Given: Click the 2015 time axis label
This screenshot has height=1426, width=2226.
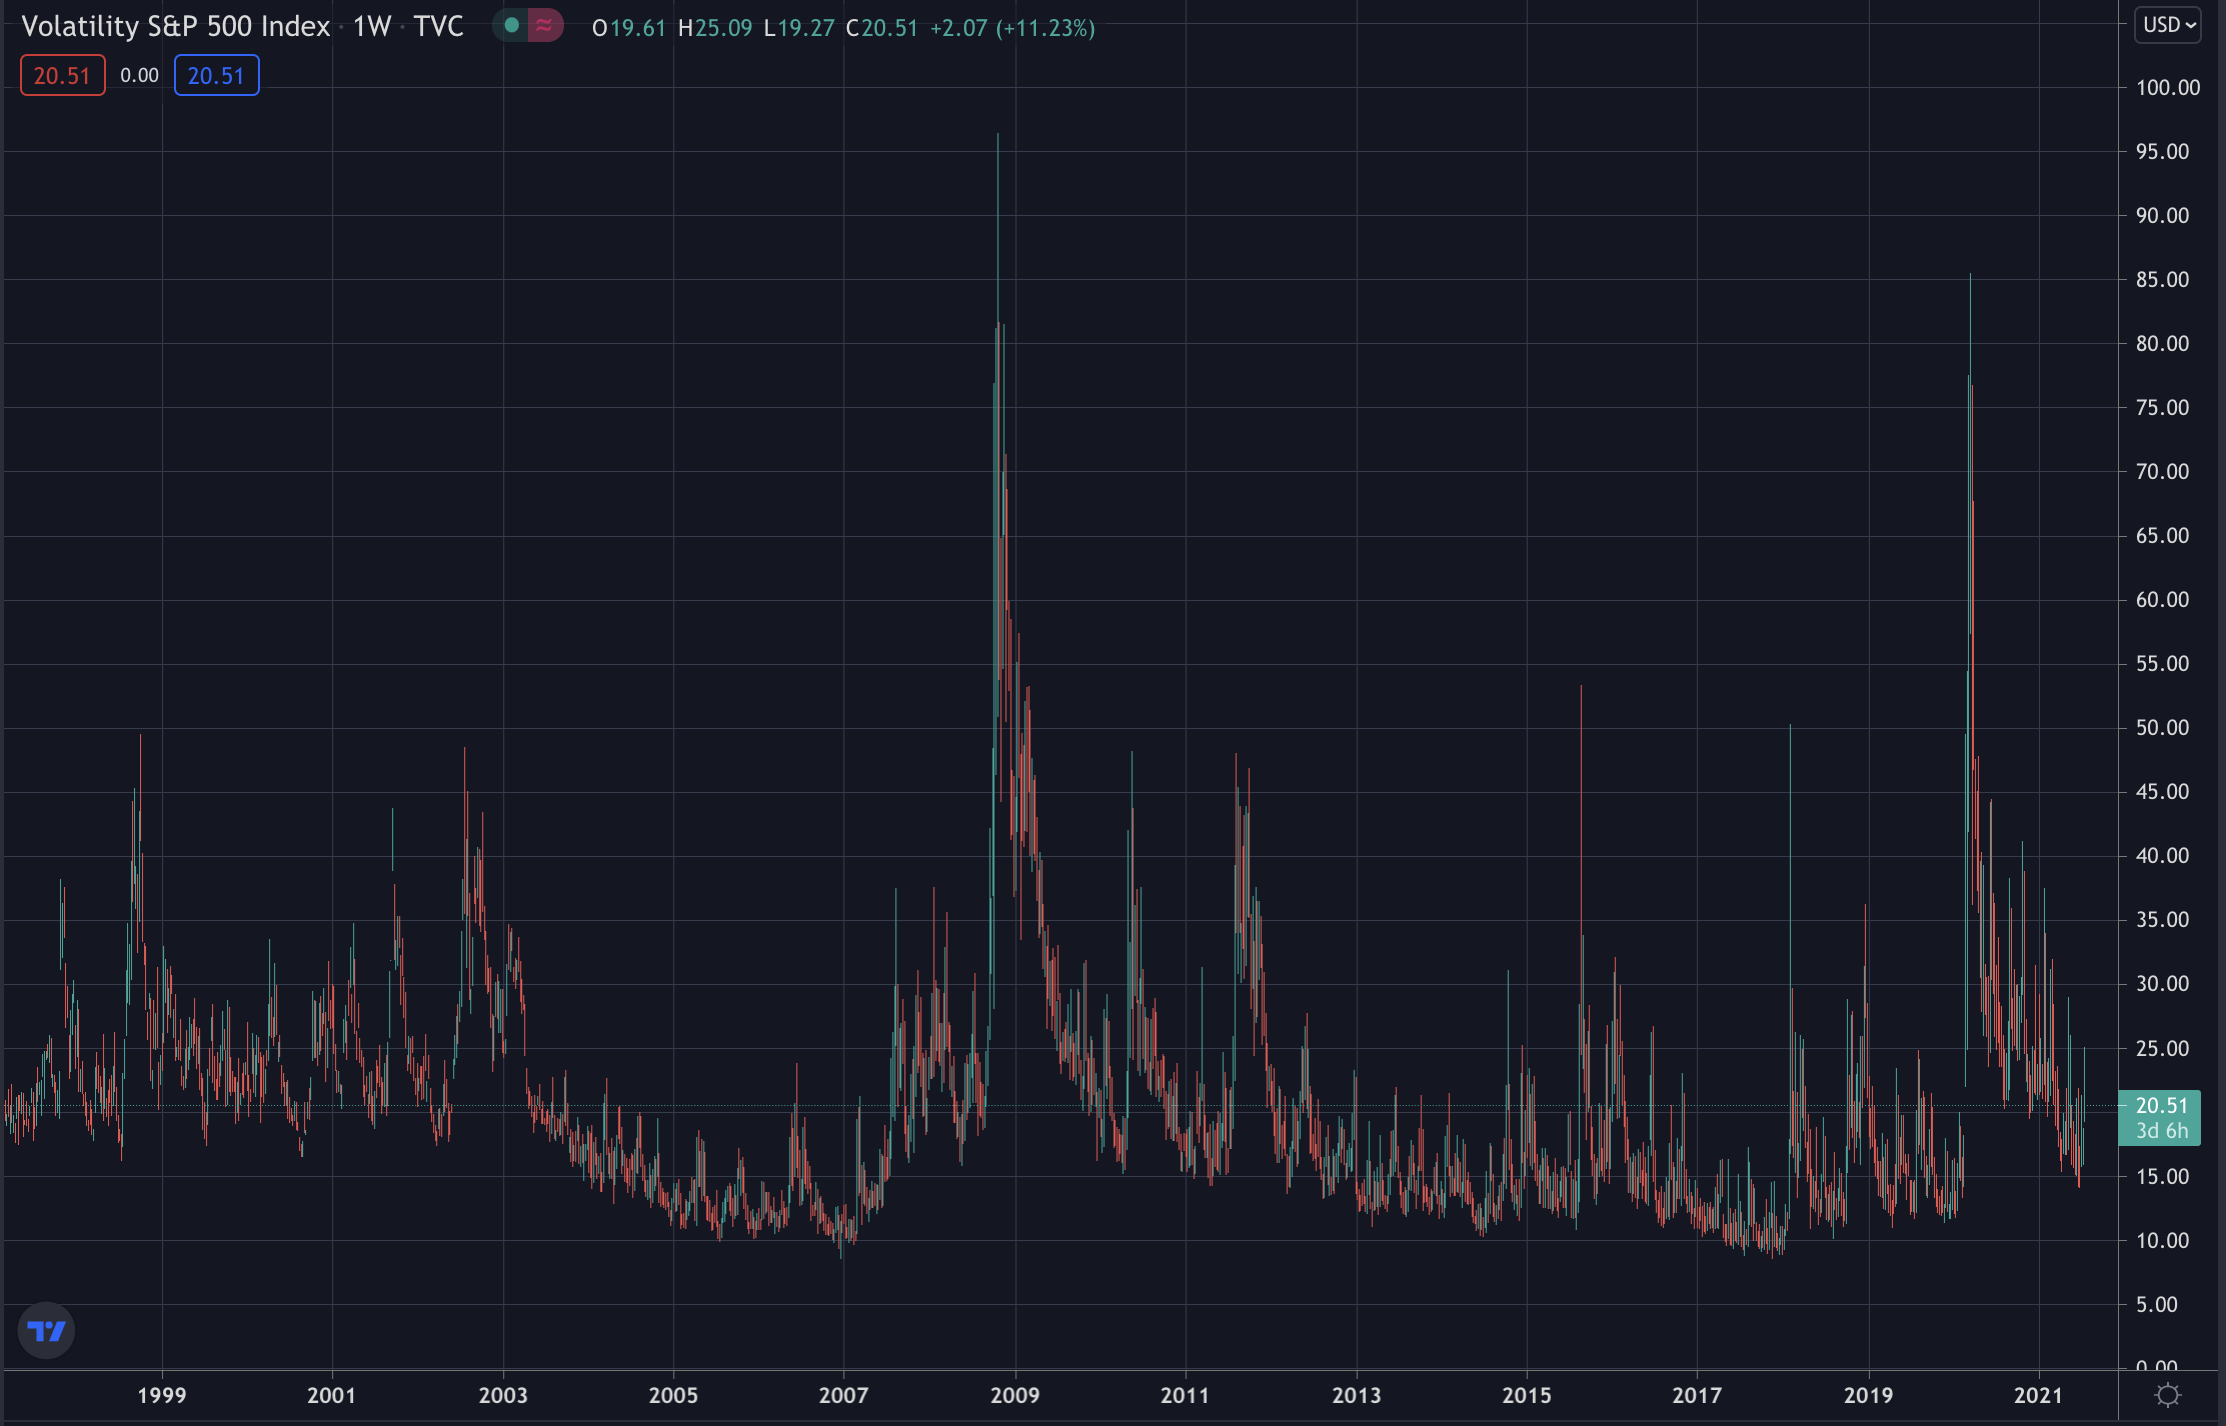Looking at the screenshot, I should pos(1526,1395).
